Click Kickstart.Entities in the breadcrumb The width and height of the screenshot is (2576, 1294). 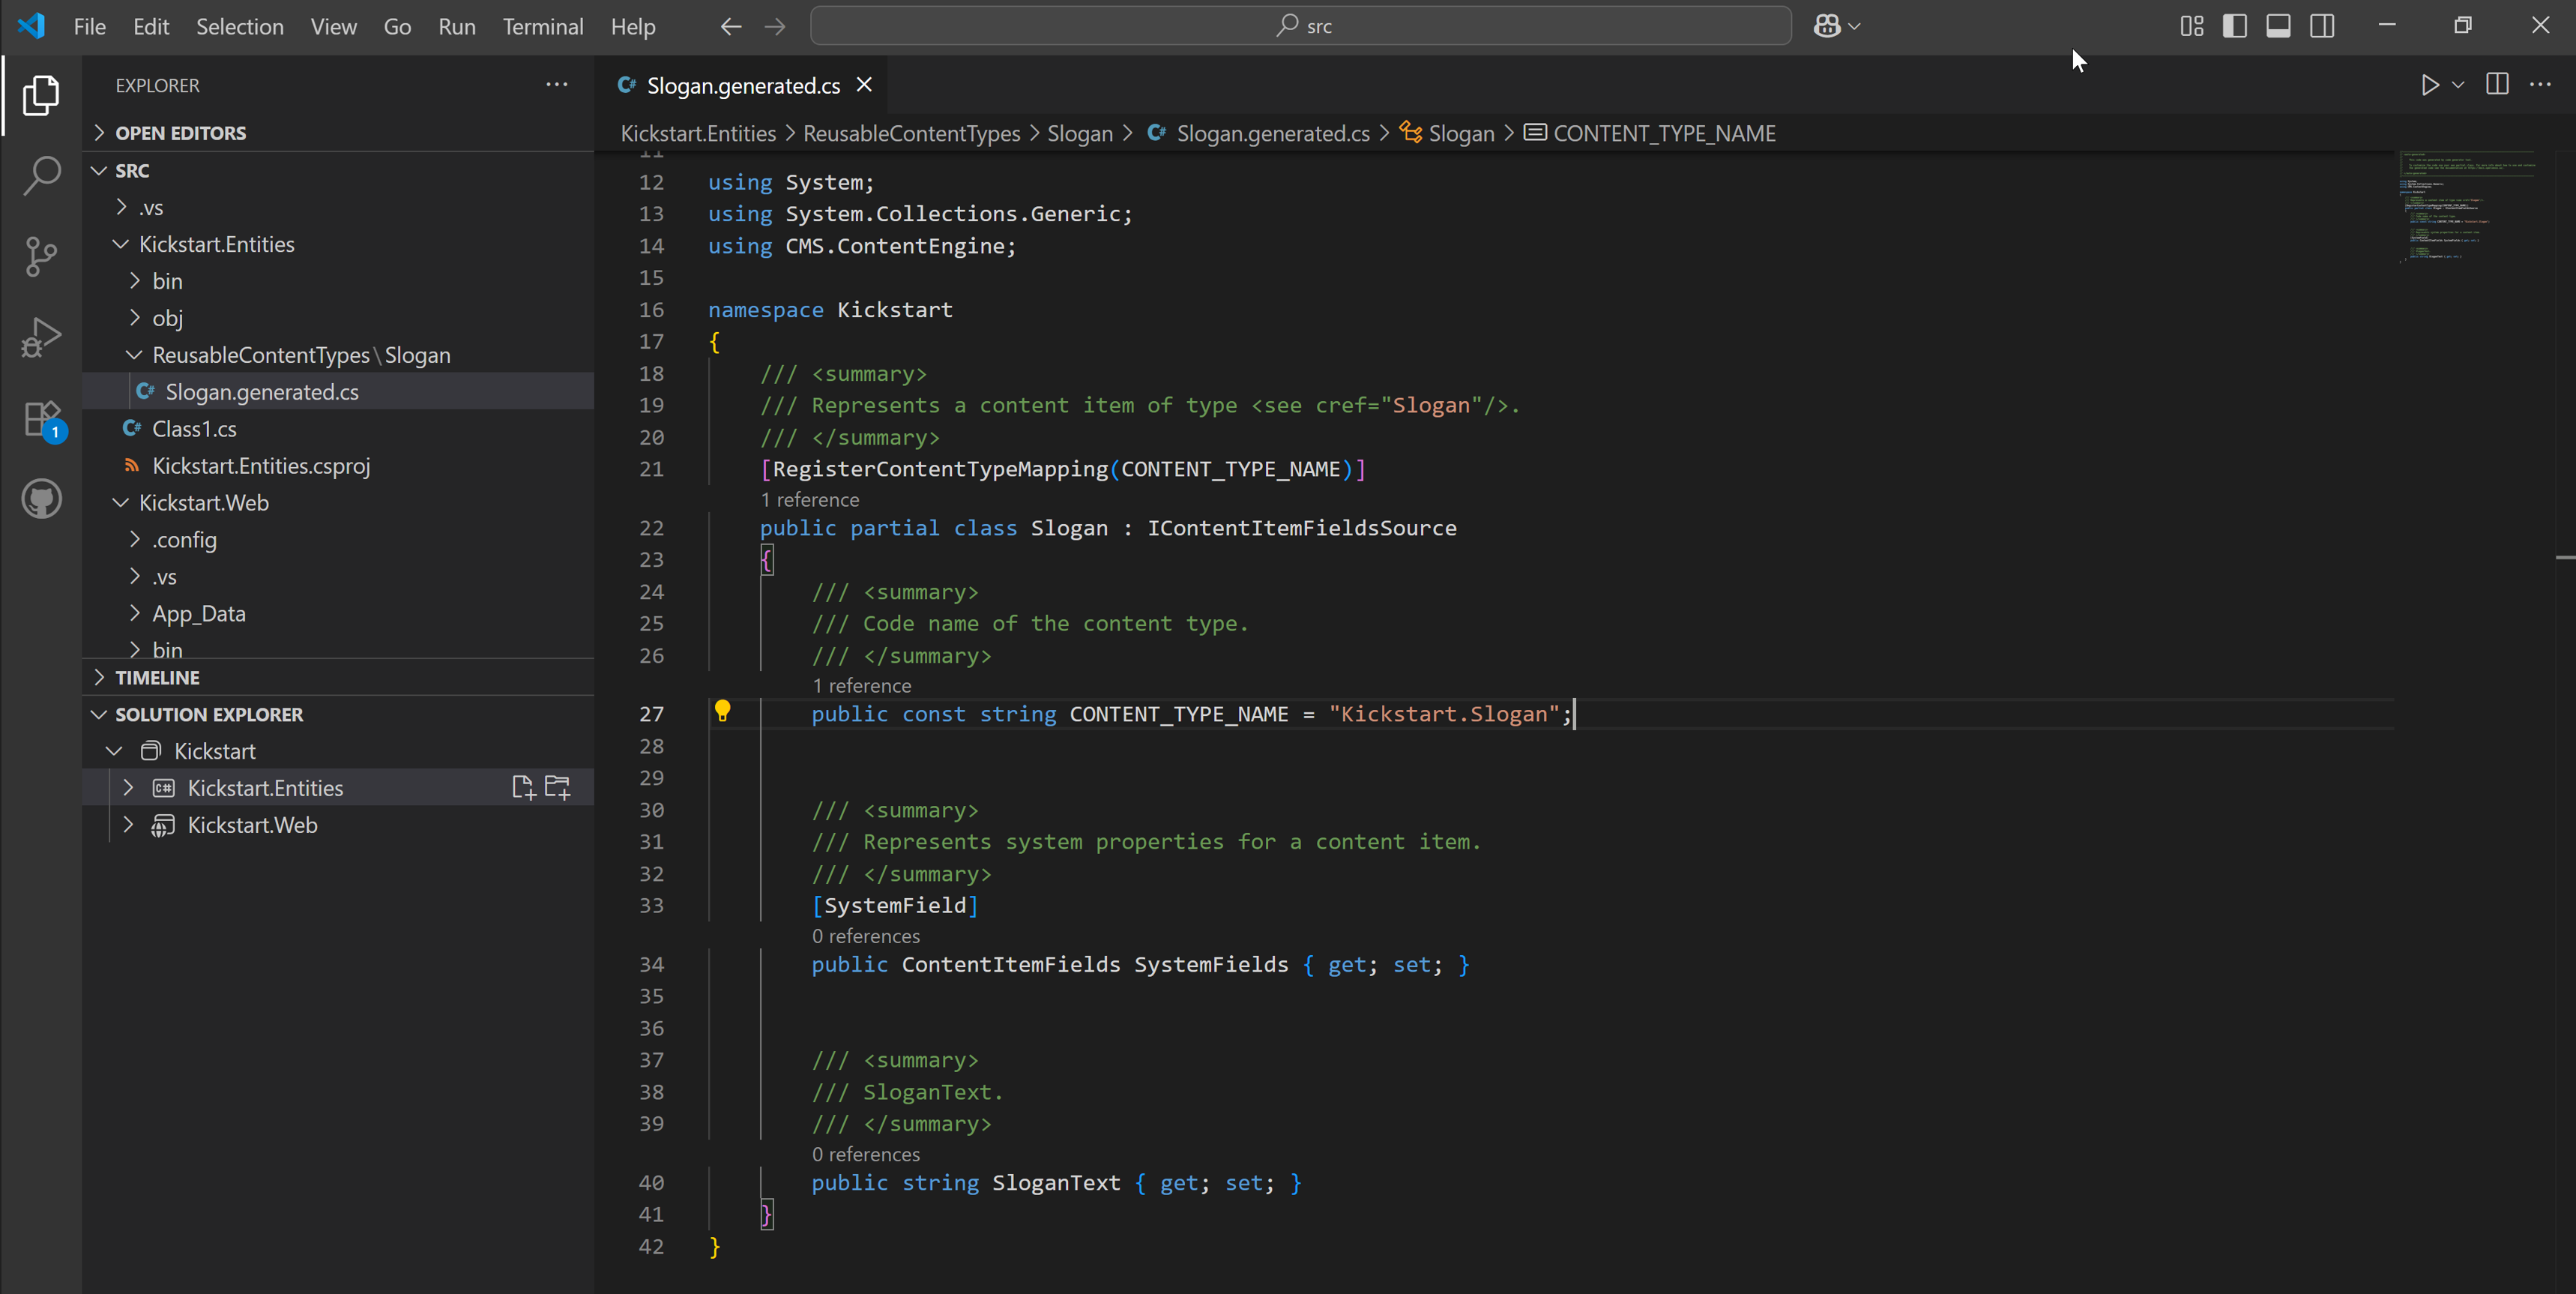pyautogui.click(x=698, y=133)
